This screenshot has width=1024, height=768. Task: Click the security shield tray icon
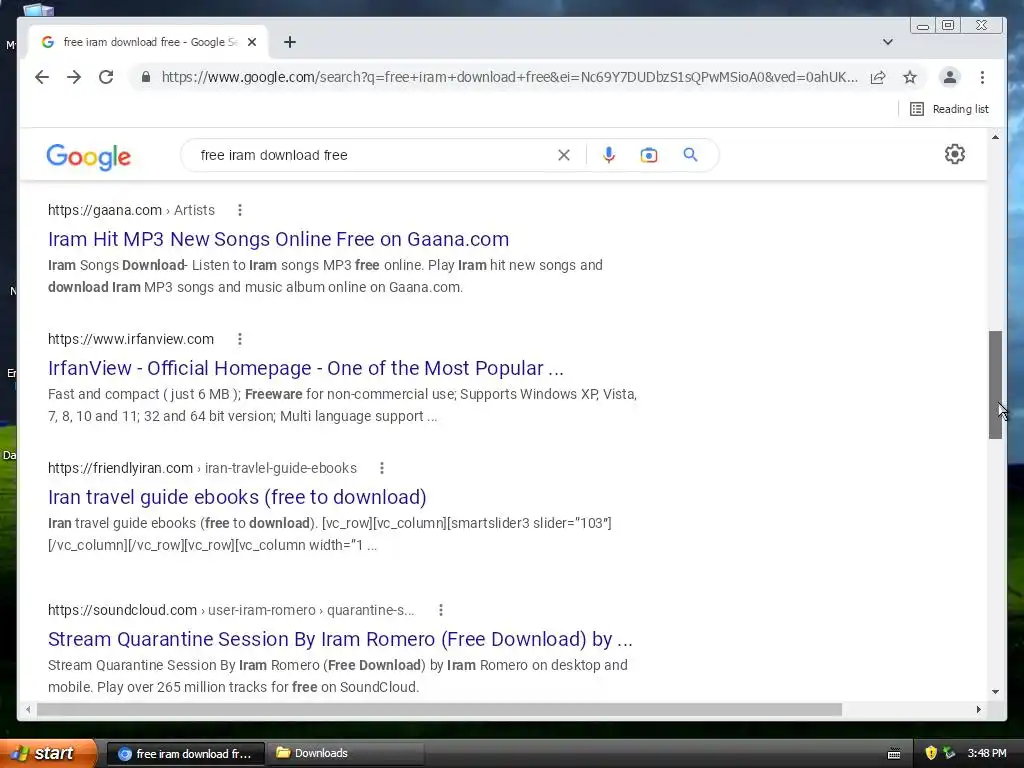931,753
